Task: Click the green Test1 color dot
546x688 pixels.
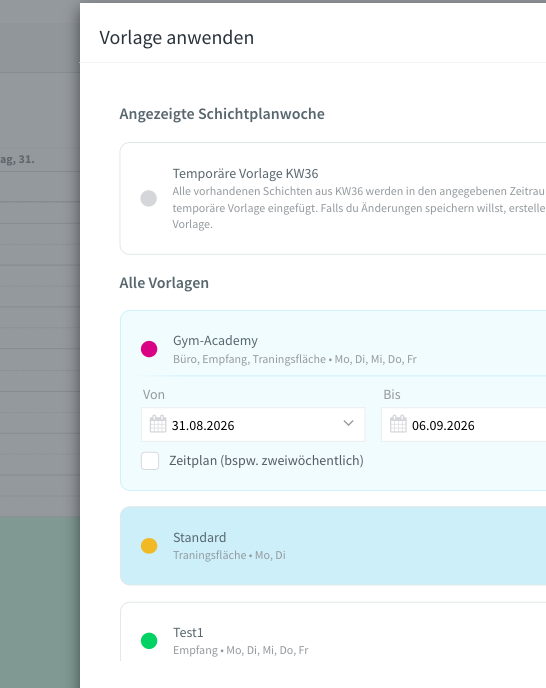Action: click(x=149, y=641)
